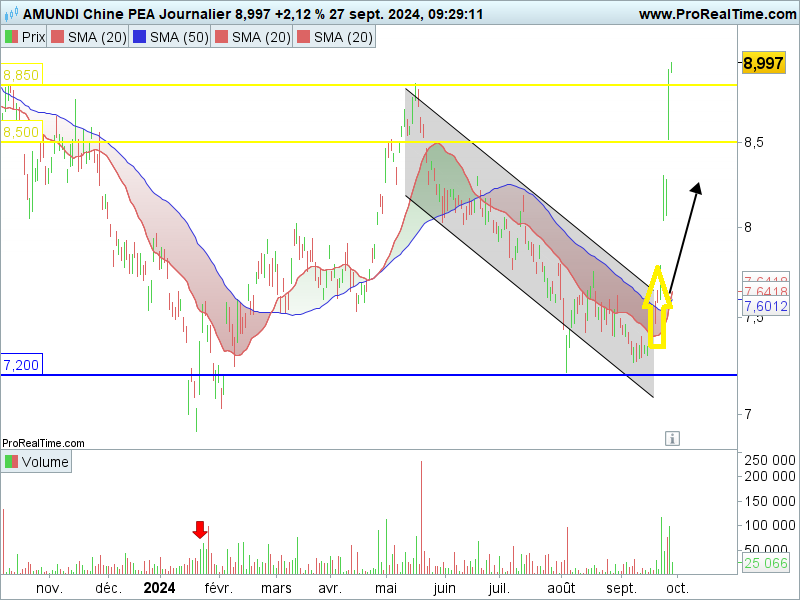
Task: Click the nov. month label on the axis
Action: point(49,588)
